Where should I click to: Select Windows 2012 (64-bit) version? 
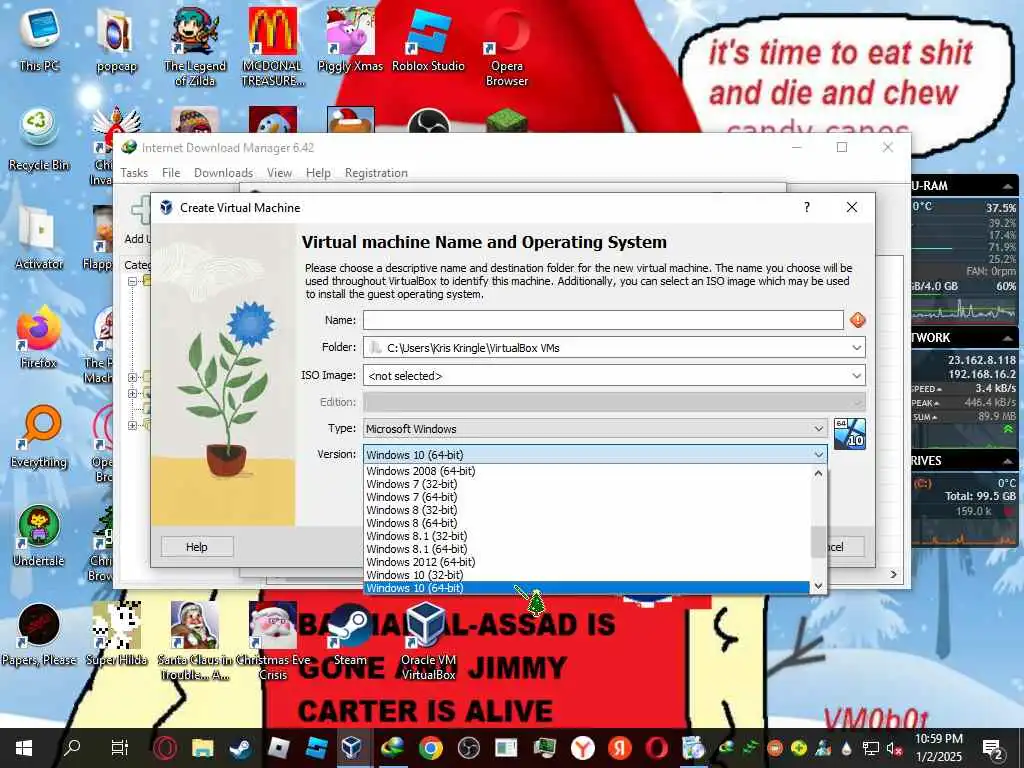pos(586,562)
